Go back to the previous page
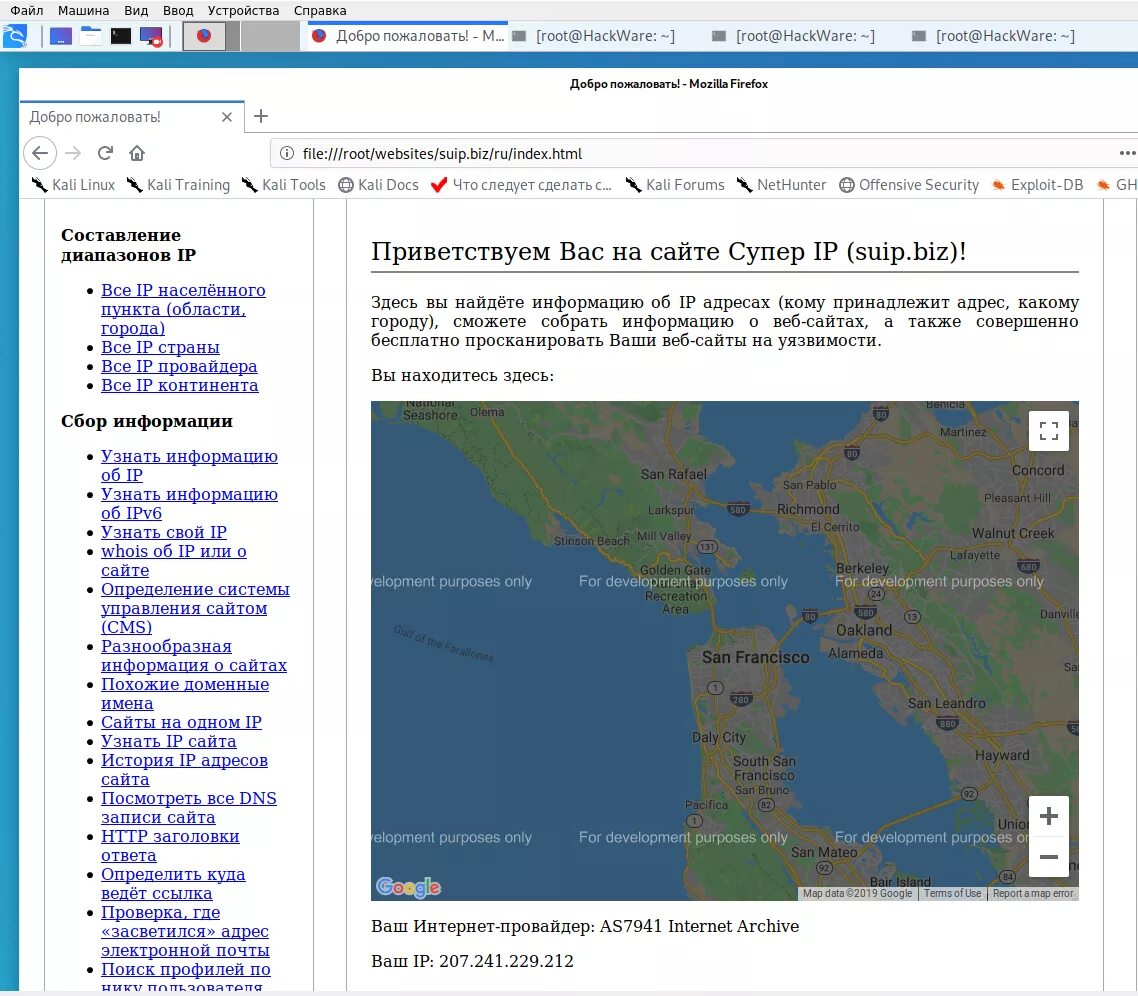Image resolution: width=1138 pixels, height=996 pixels. [40, 153]
